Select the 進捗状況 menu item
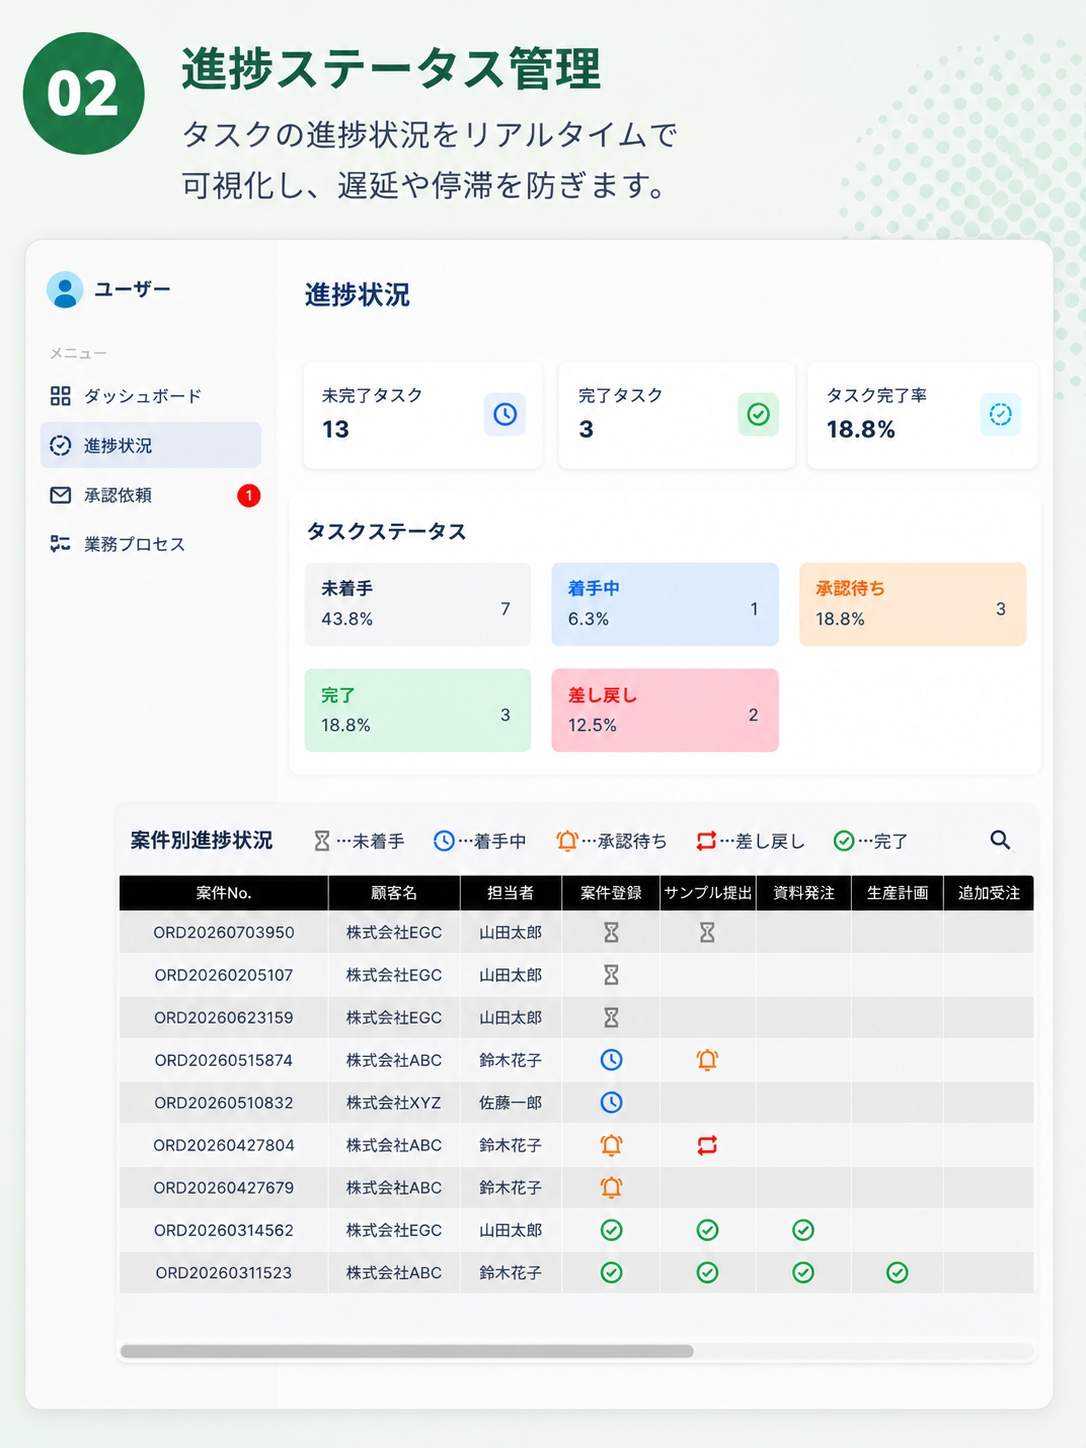Viewport: 1086px width, 1448px height. pyautogui.click(x=150, y=445)
